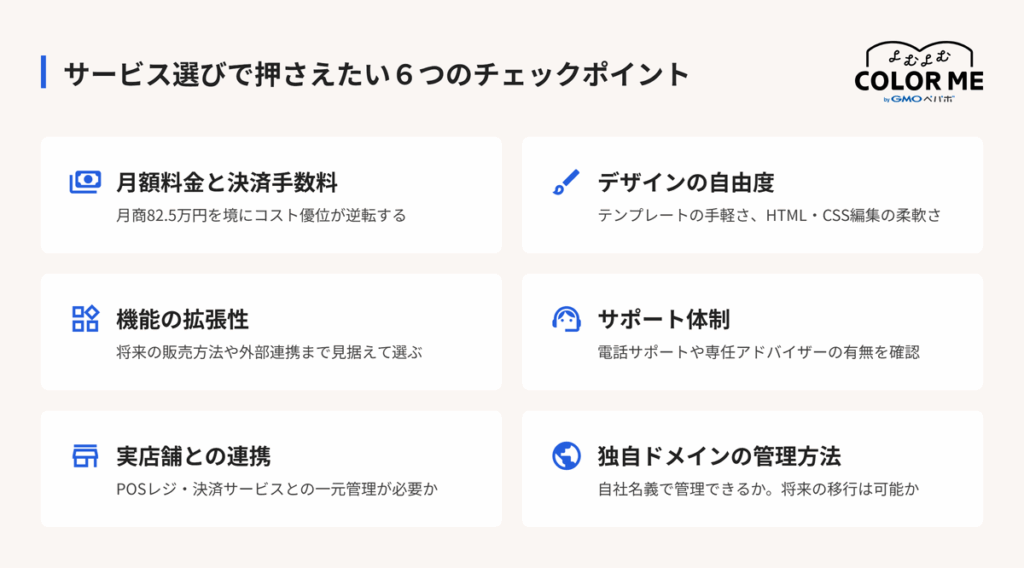Click the 自社名義で管理できるか description text
The height and width of the screenshot is (568, 1024).
758,489
